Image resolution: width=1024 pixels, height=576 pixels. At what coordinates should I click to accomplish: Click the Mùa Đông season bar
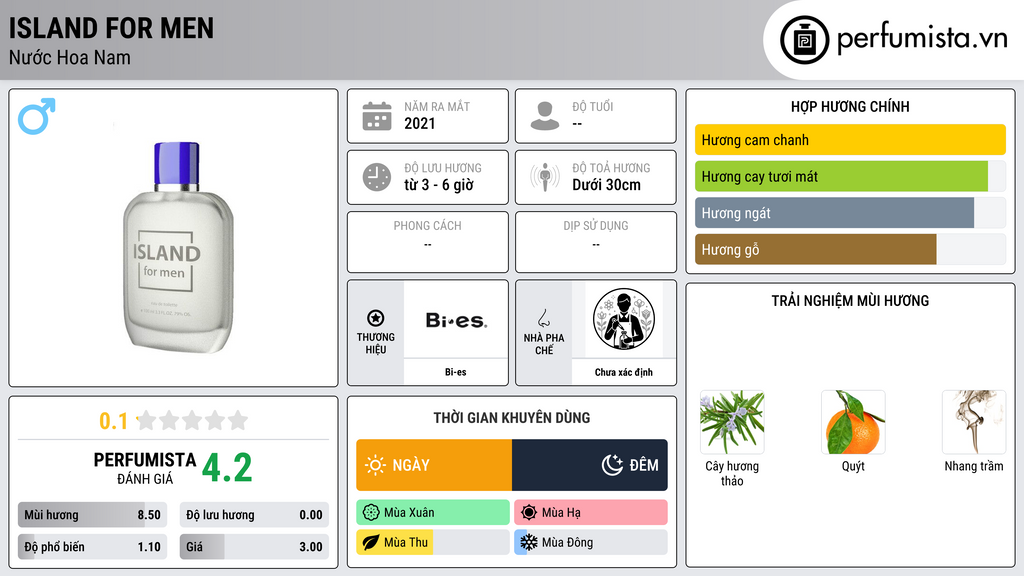point(590,542)
